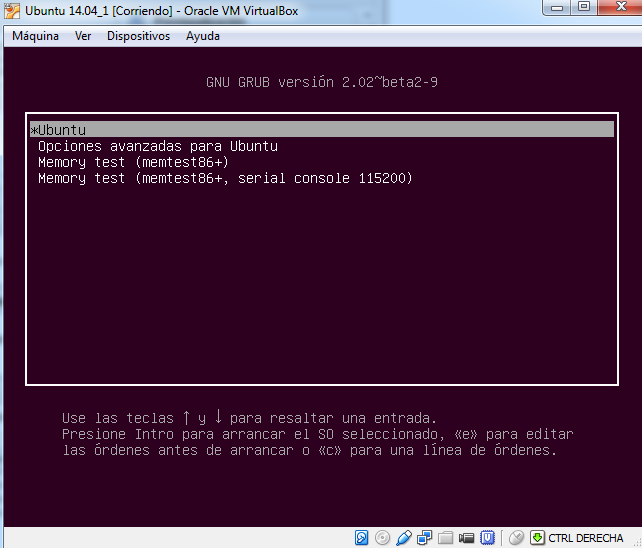Click the optical disc status icon
This screenshot has width=642, height=548.
pyautogui.click(x=382, y=537)
